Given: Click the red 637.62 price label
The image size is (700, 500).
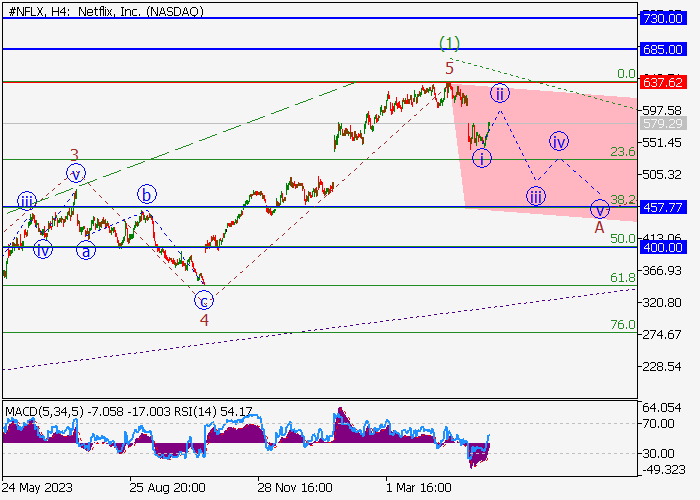Looking at the screenshot, I should (x=662, y=82).
